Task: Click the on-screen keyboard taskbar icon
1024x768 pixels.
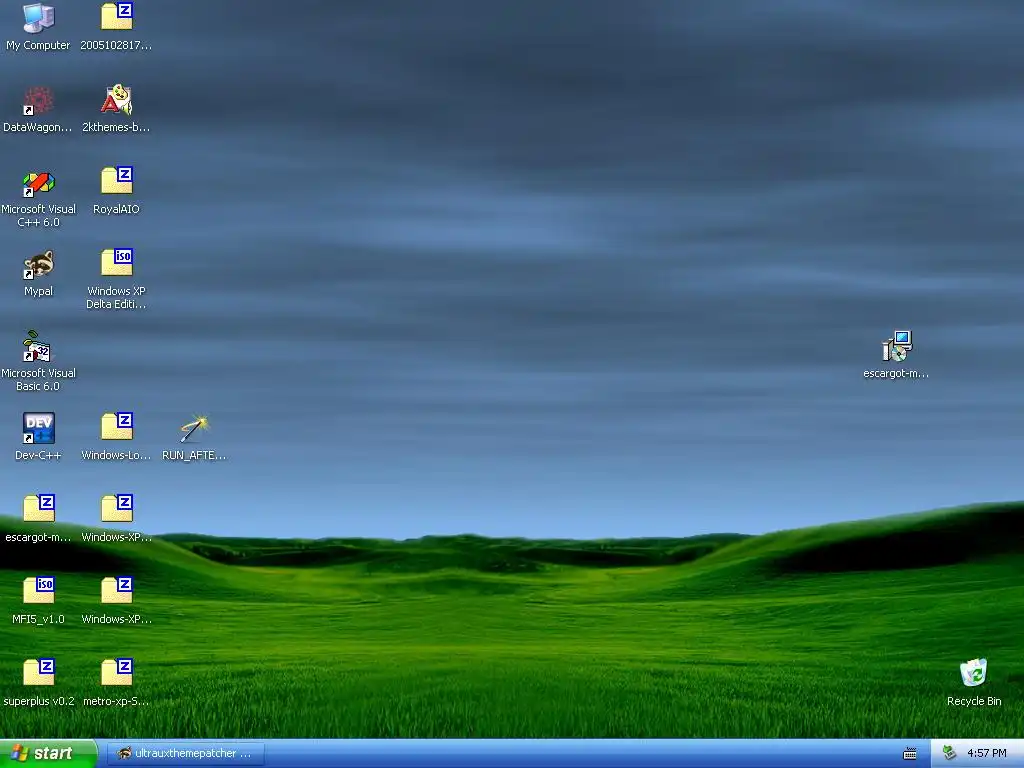Action: pos(910,754)
